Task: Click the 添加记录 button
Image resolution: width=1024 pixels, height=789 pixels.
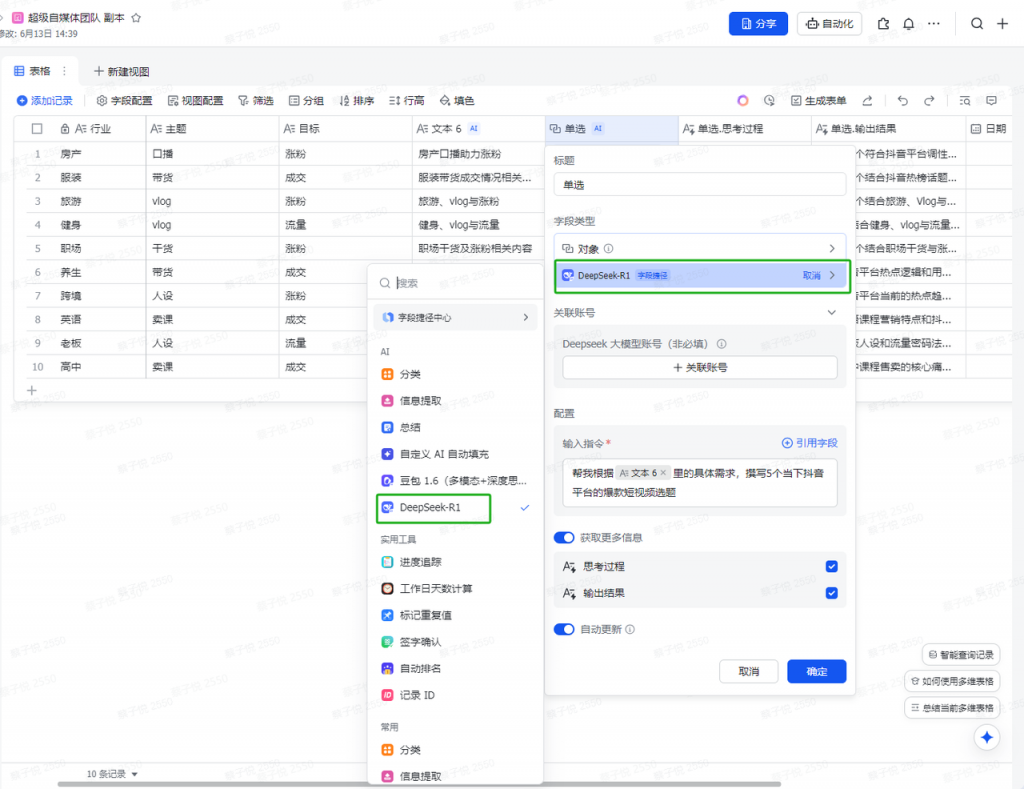Action: pos(45,101)
